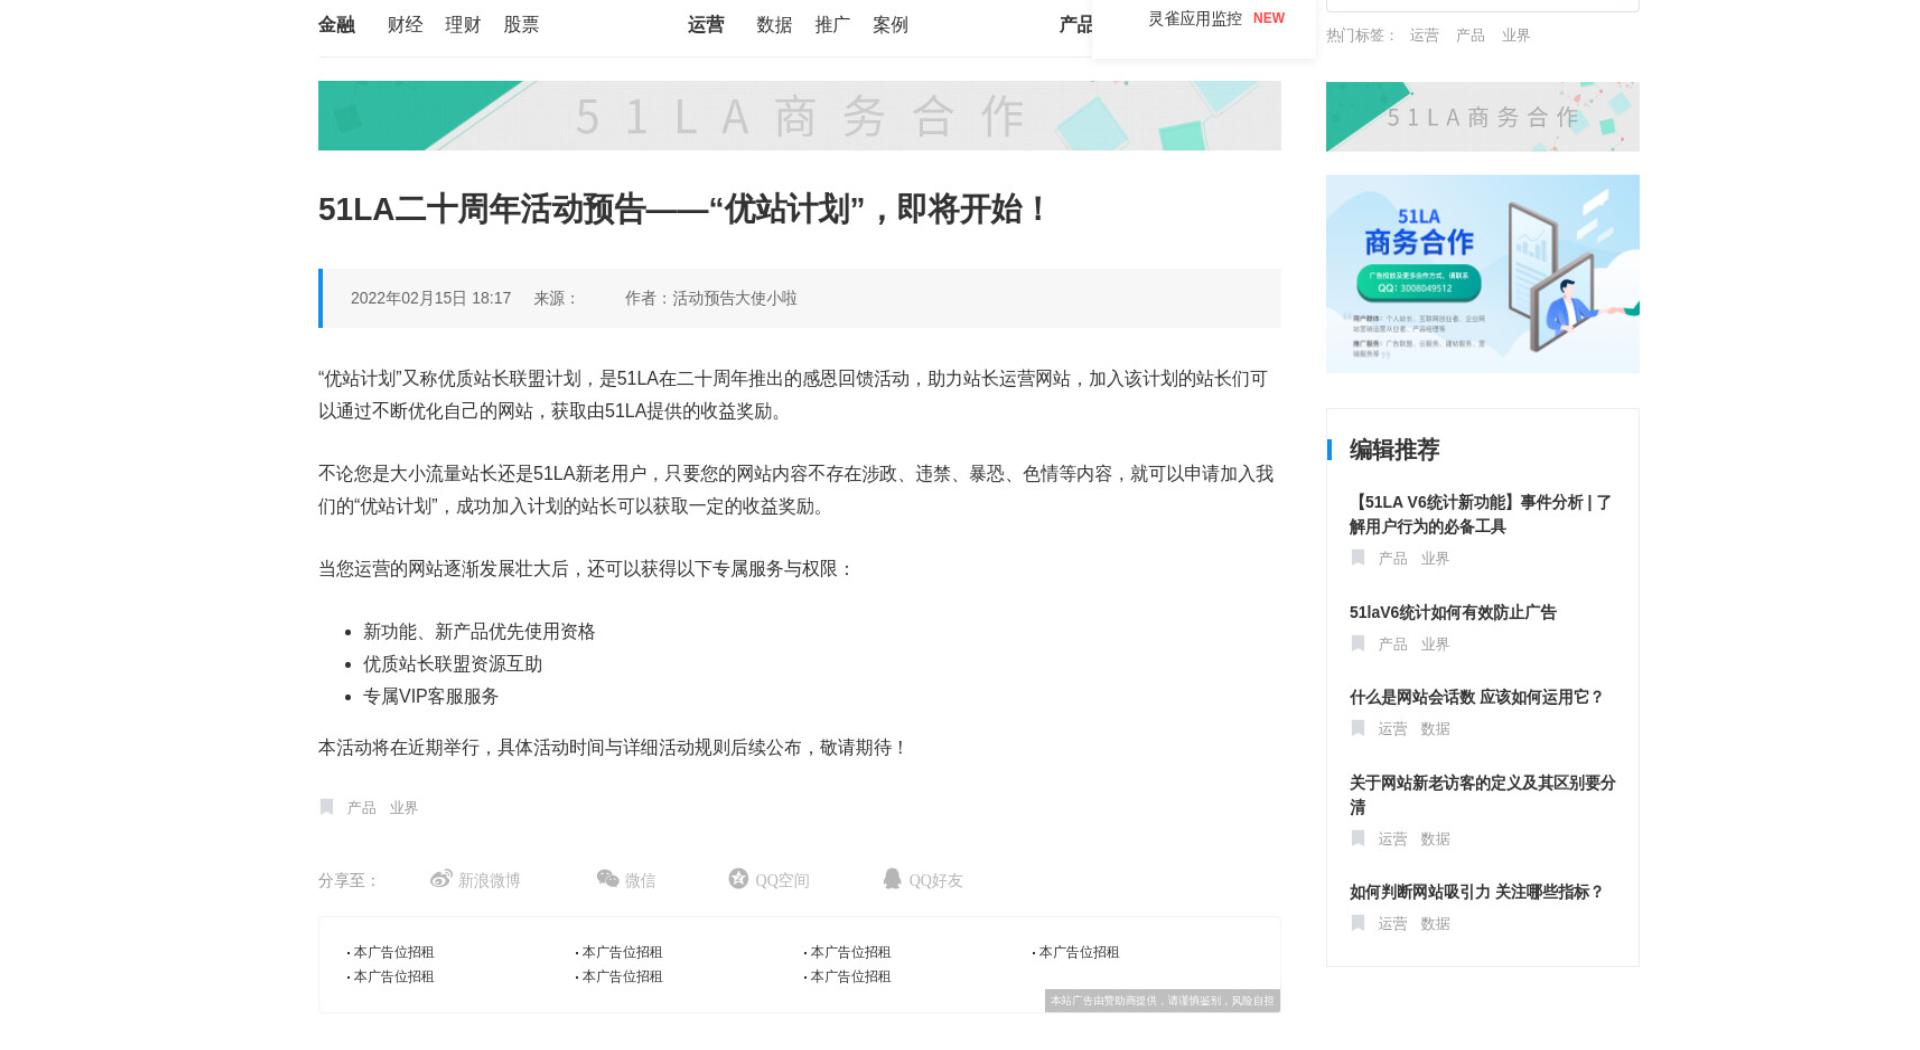Click the article date 2022年02月15日 18:17
1920x1050 pixels.
pyautogui.click(x=431, y=298)
